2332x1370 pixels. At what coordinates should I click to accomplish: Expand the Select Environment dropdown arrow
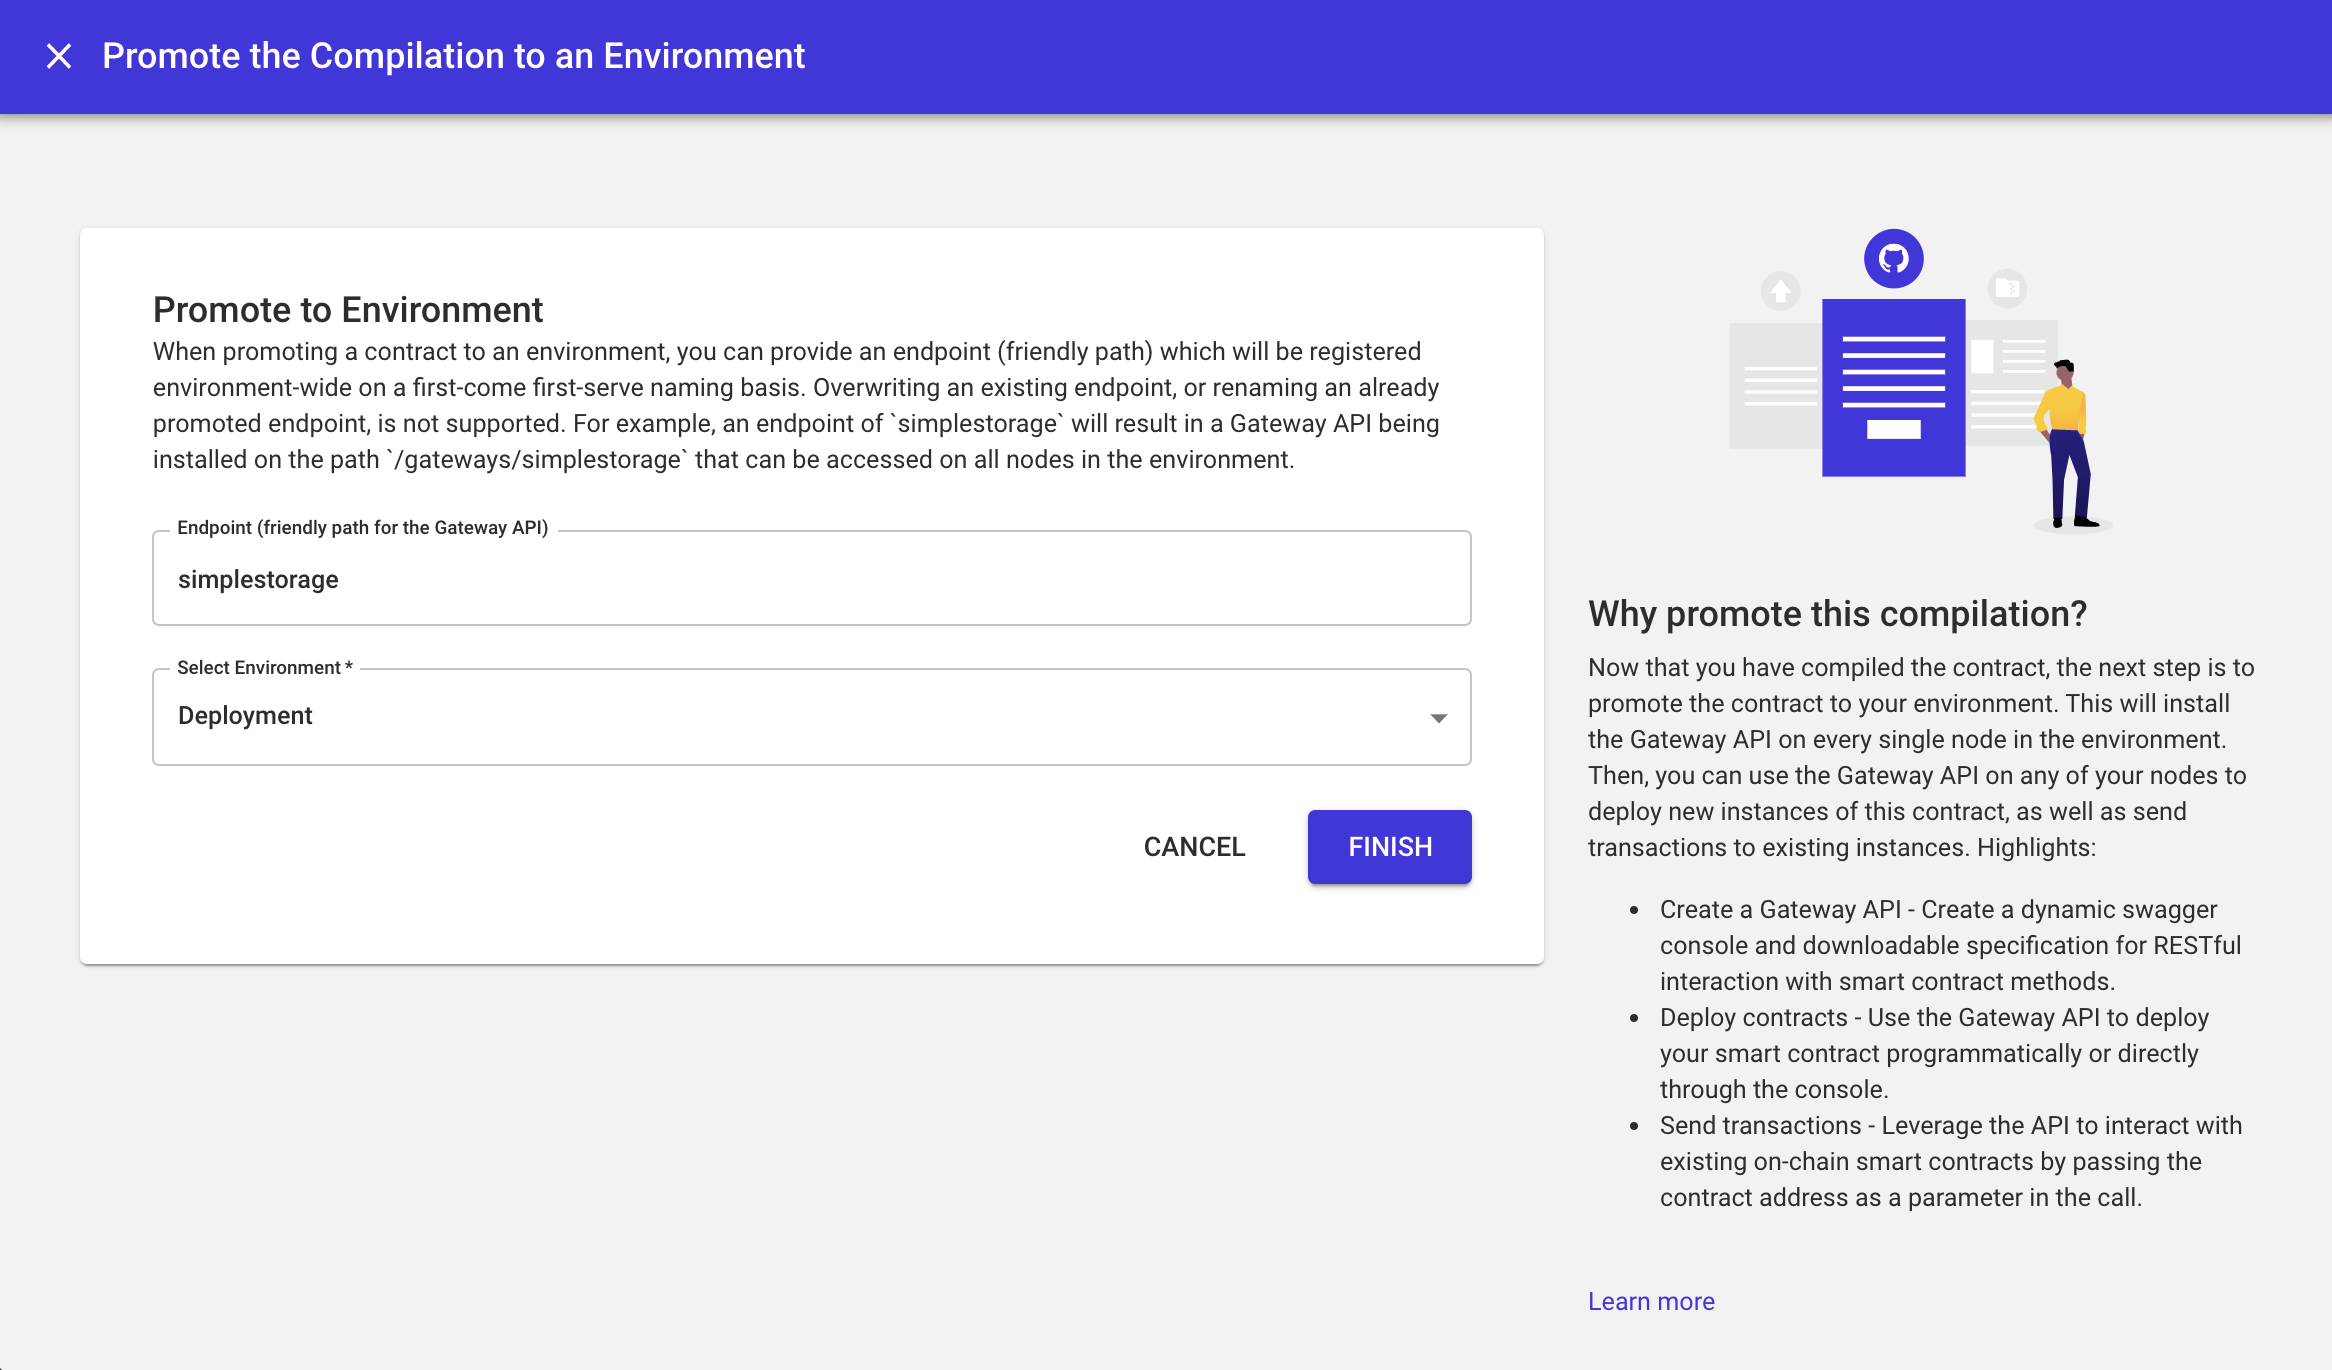1438,718
